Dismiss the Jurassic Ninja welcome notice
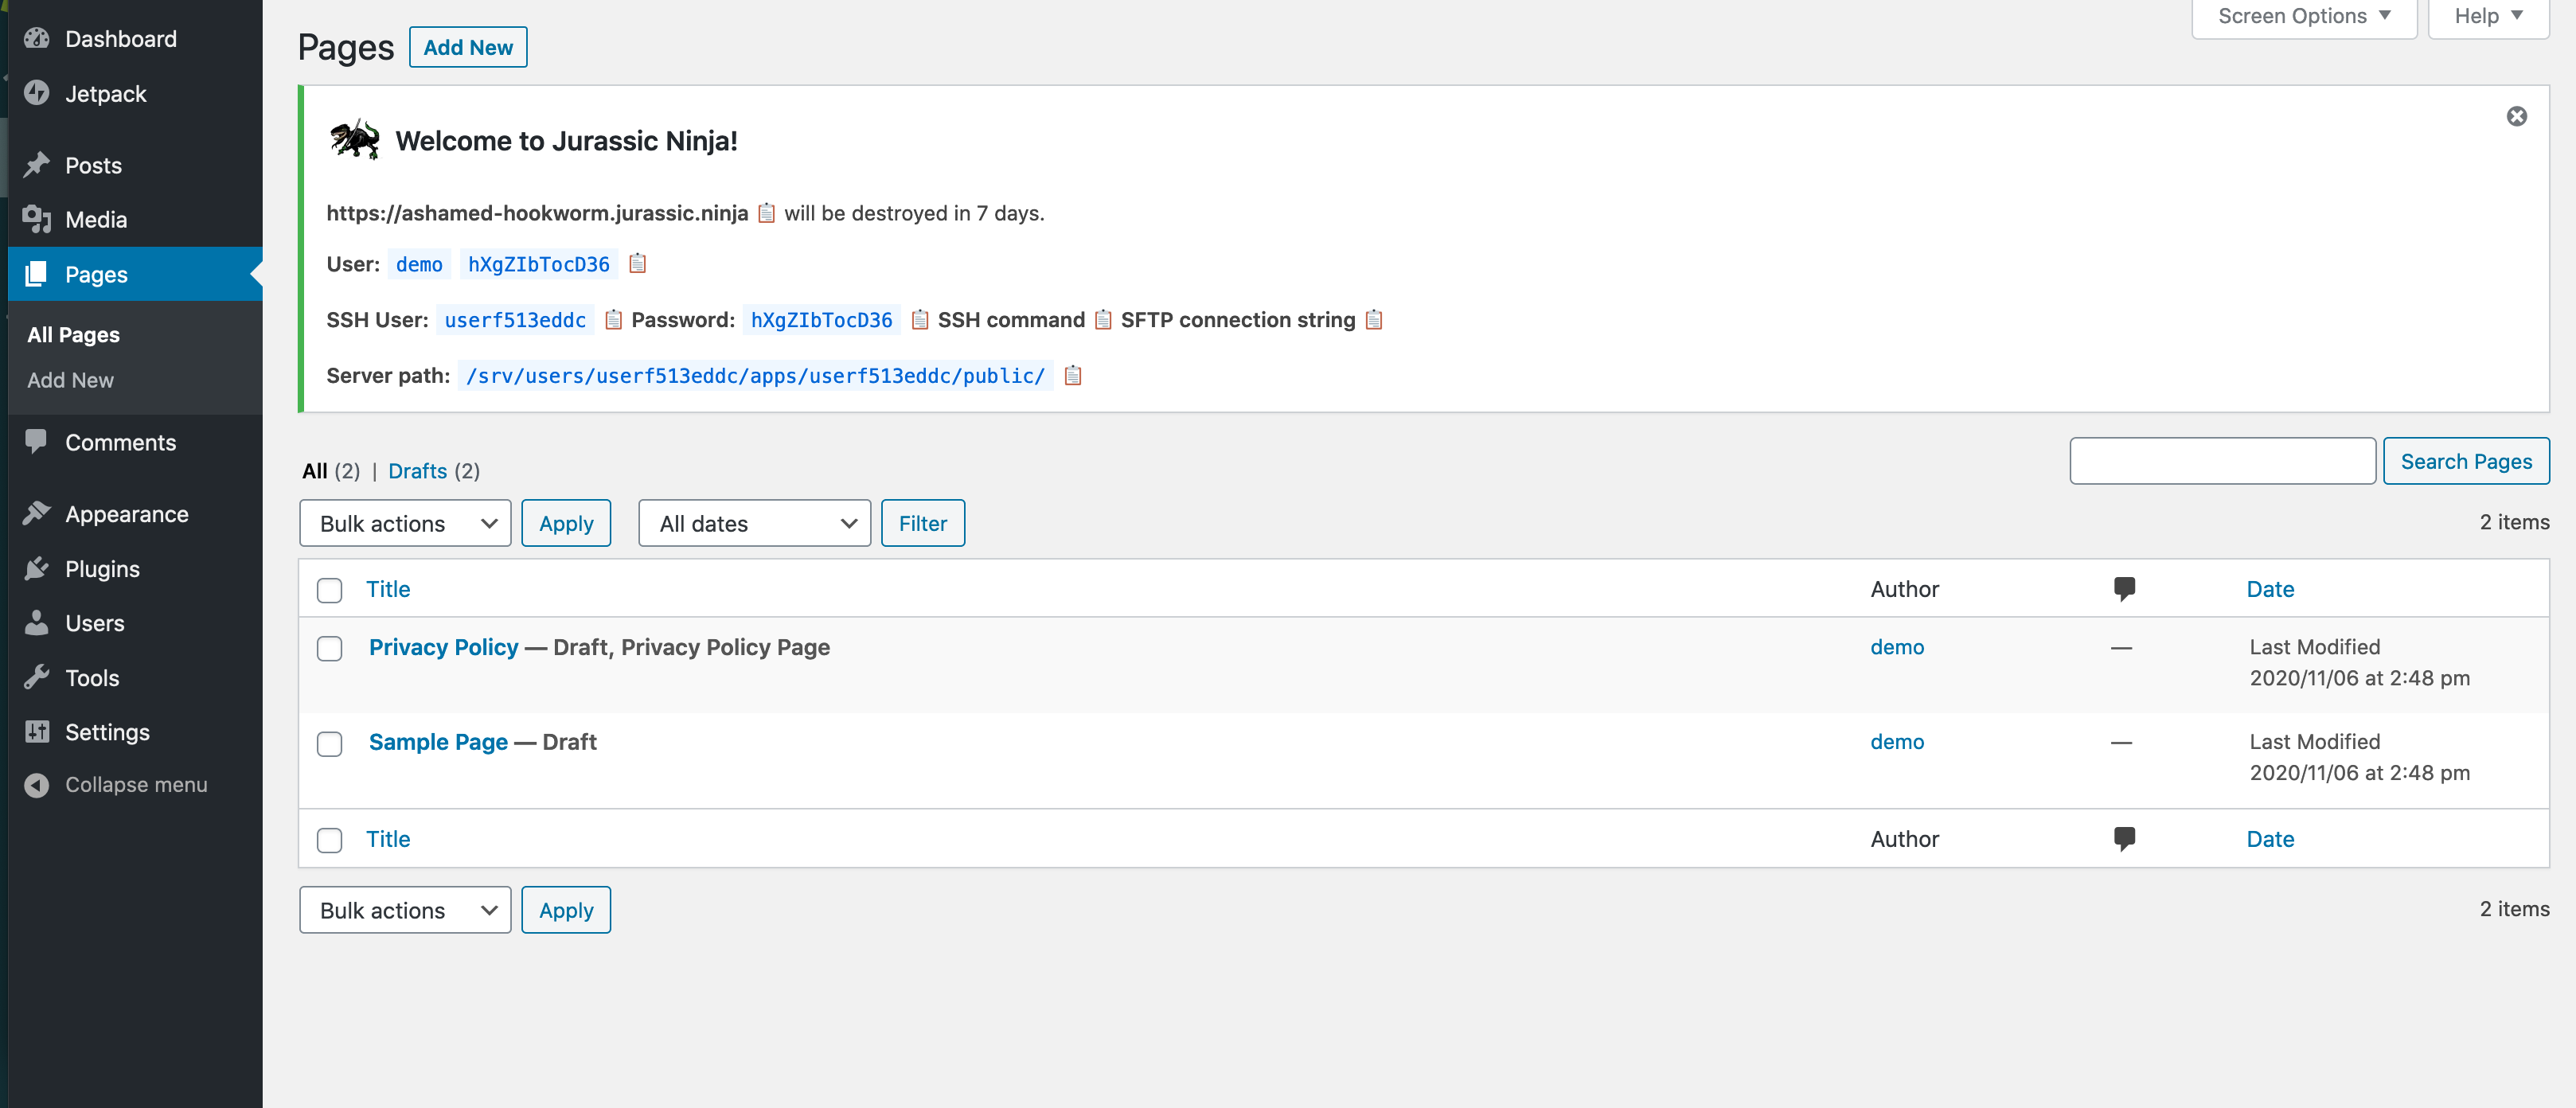 pyautogui.click(x=2517, y=116)
